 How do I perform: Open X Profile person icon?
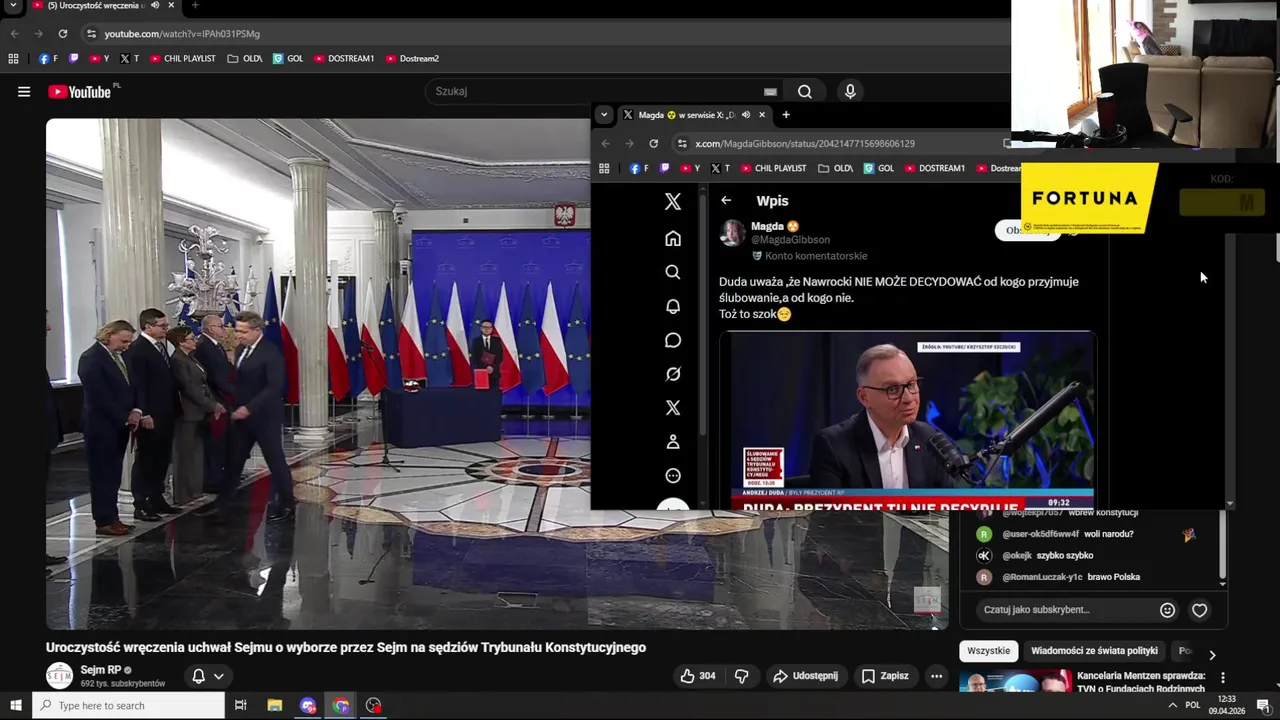[673, 442]
